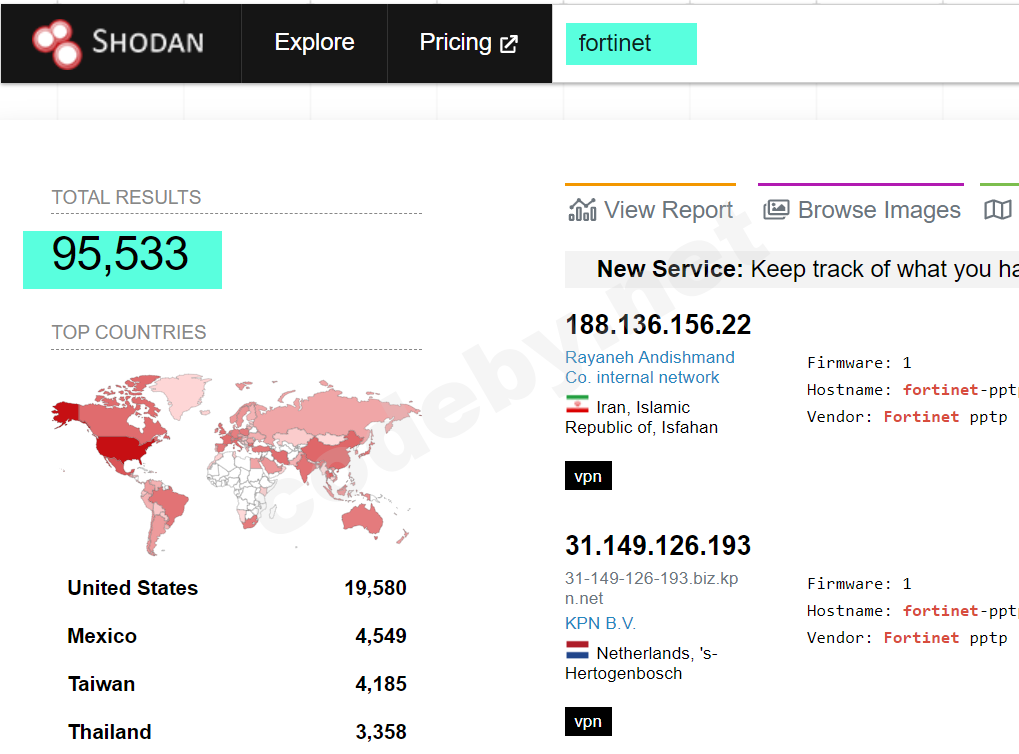Viewport: 1019px width, 754px height.
Task: Click the second result's vpn tag
Action: click(x=588, y=721)
